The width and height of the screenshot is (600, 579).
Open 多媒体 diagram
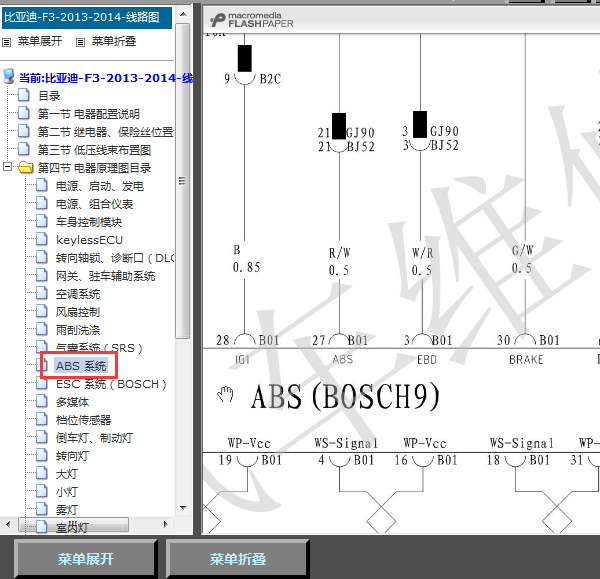pos(72,402)
